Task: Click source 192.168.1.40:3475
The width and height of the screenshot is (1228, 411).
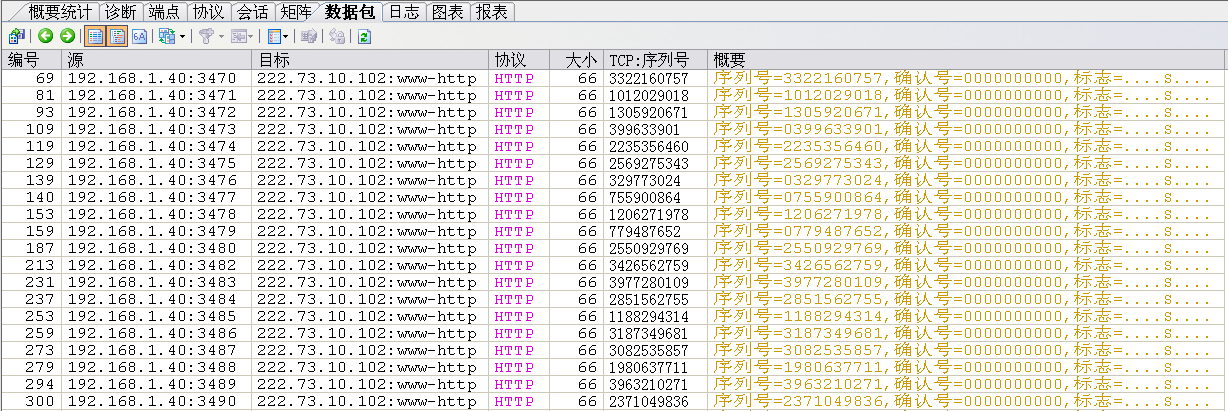Action: [152, 163]
